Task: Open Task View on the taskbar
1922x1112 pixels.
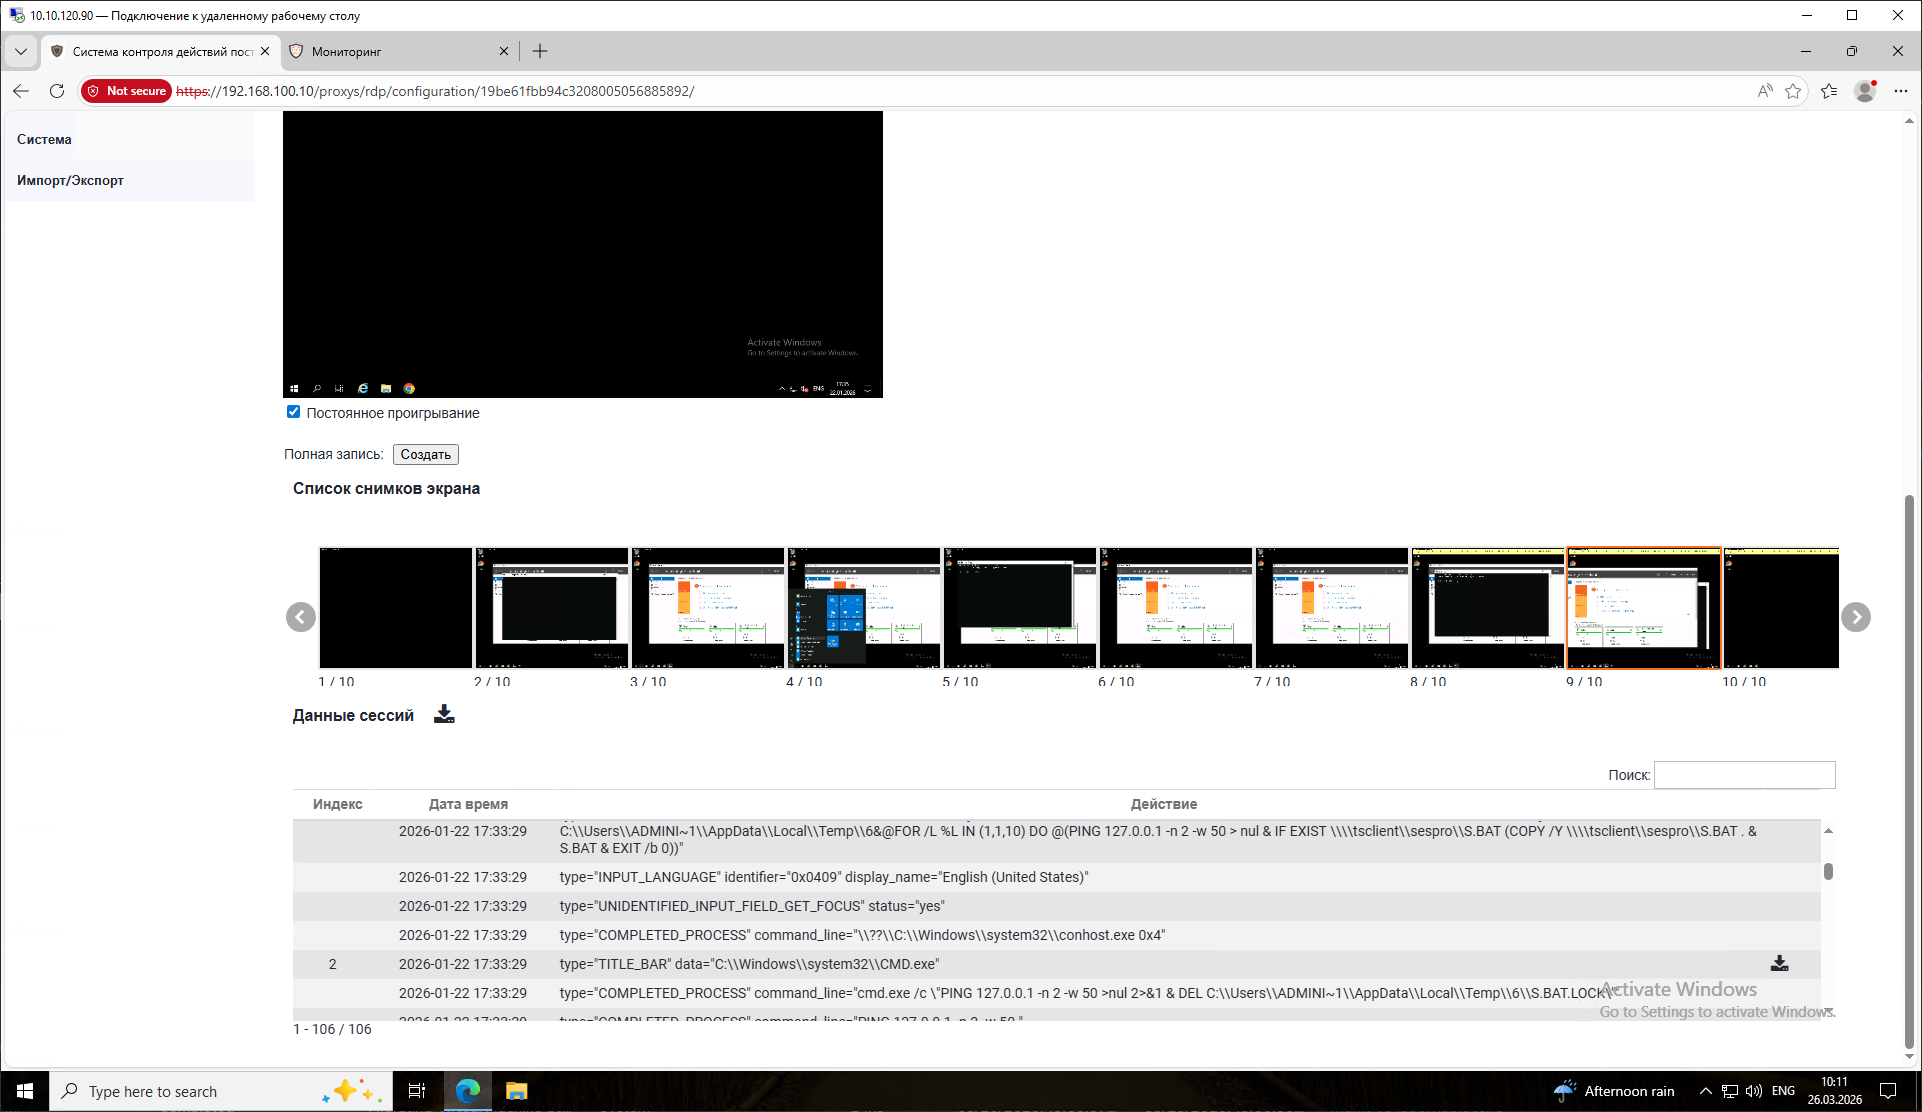Action: coord(417,1091)
